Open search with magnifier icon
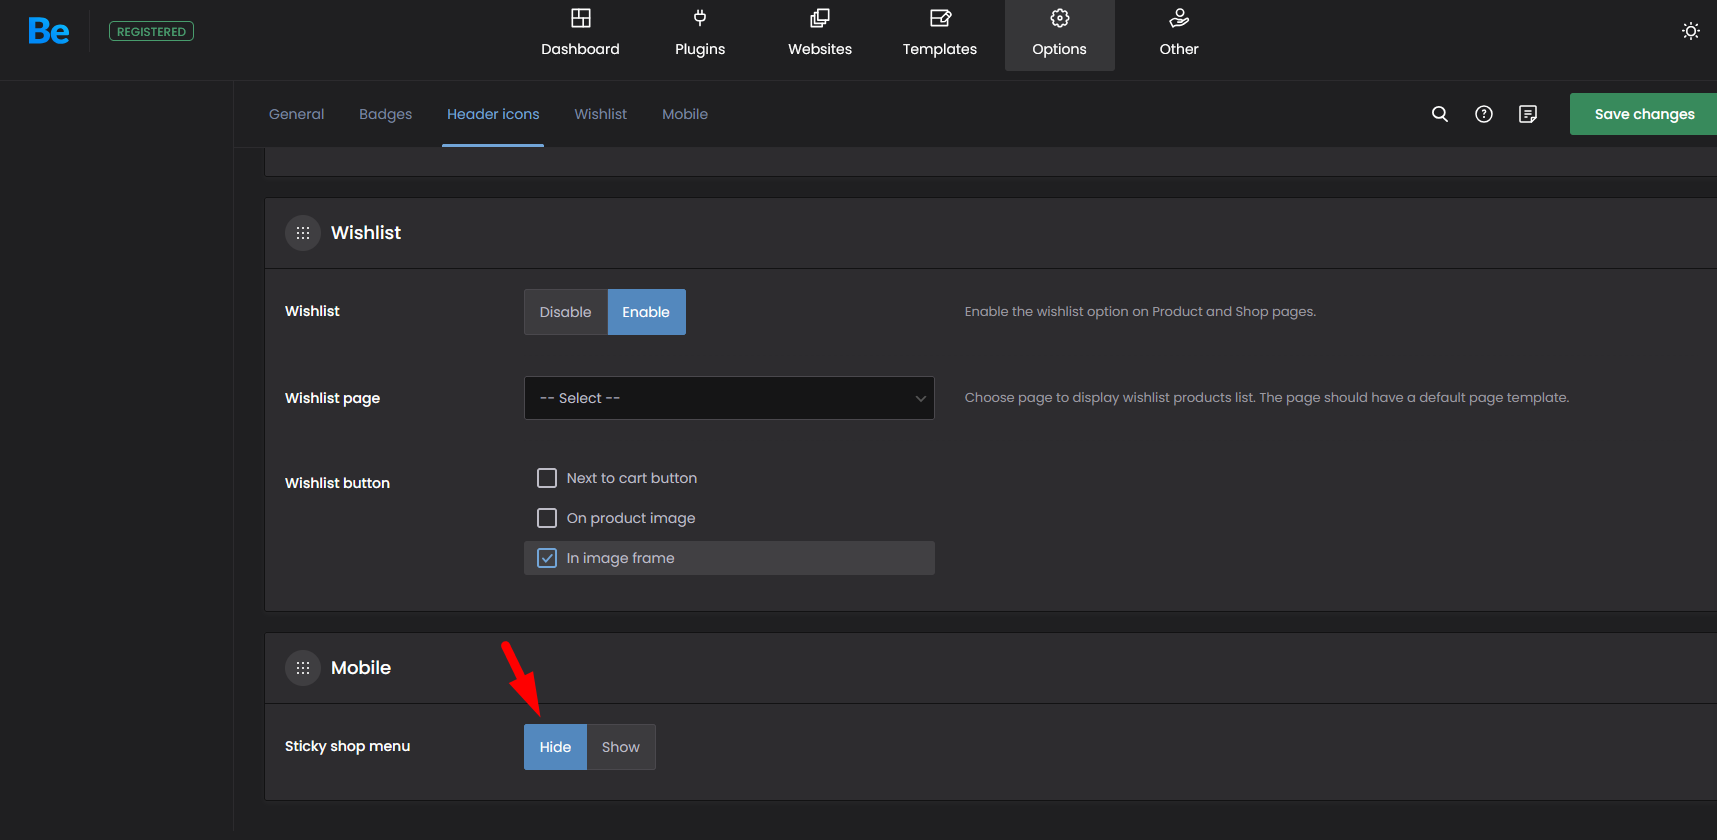1717x840 pixels. click(1440, 114)
